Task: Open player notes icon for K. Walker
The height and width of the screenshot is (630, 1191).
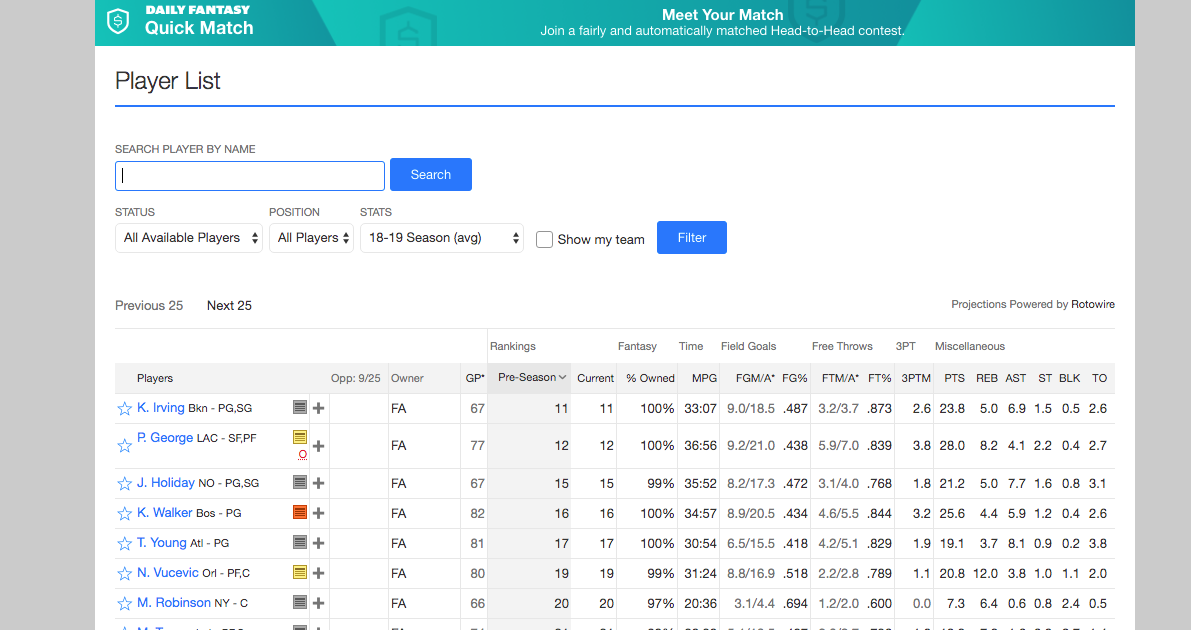Action: pos(300,513)
